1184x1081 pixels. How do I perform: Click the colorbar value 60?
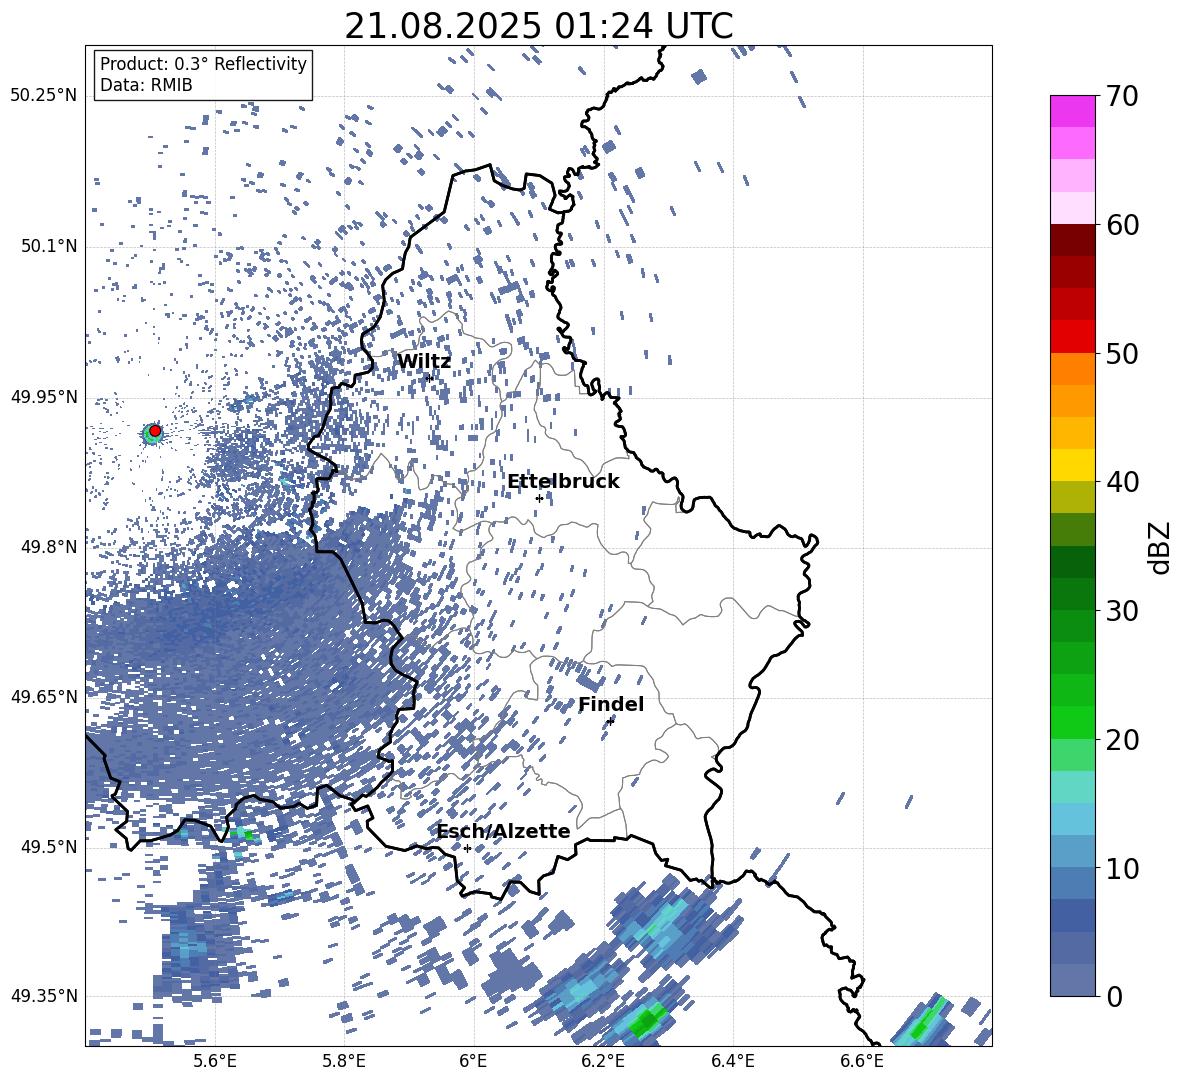tap(1123, 225)
